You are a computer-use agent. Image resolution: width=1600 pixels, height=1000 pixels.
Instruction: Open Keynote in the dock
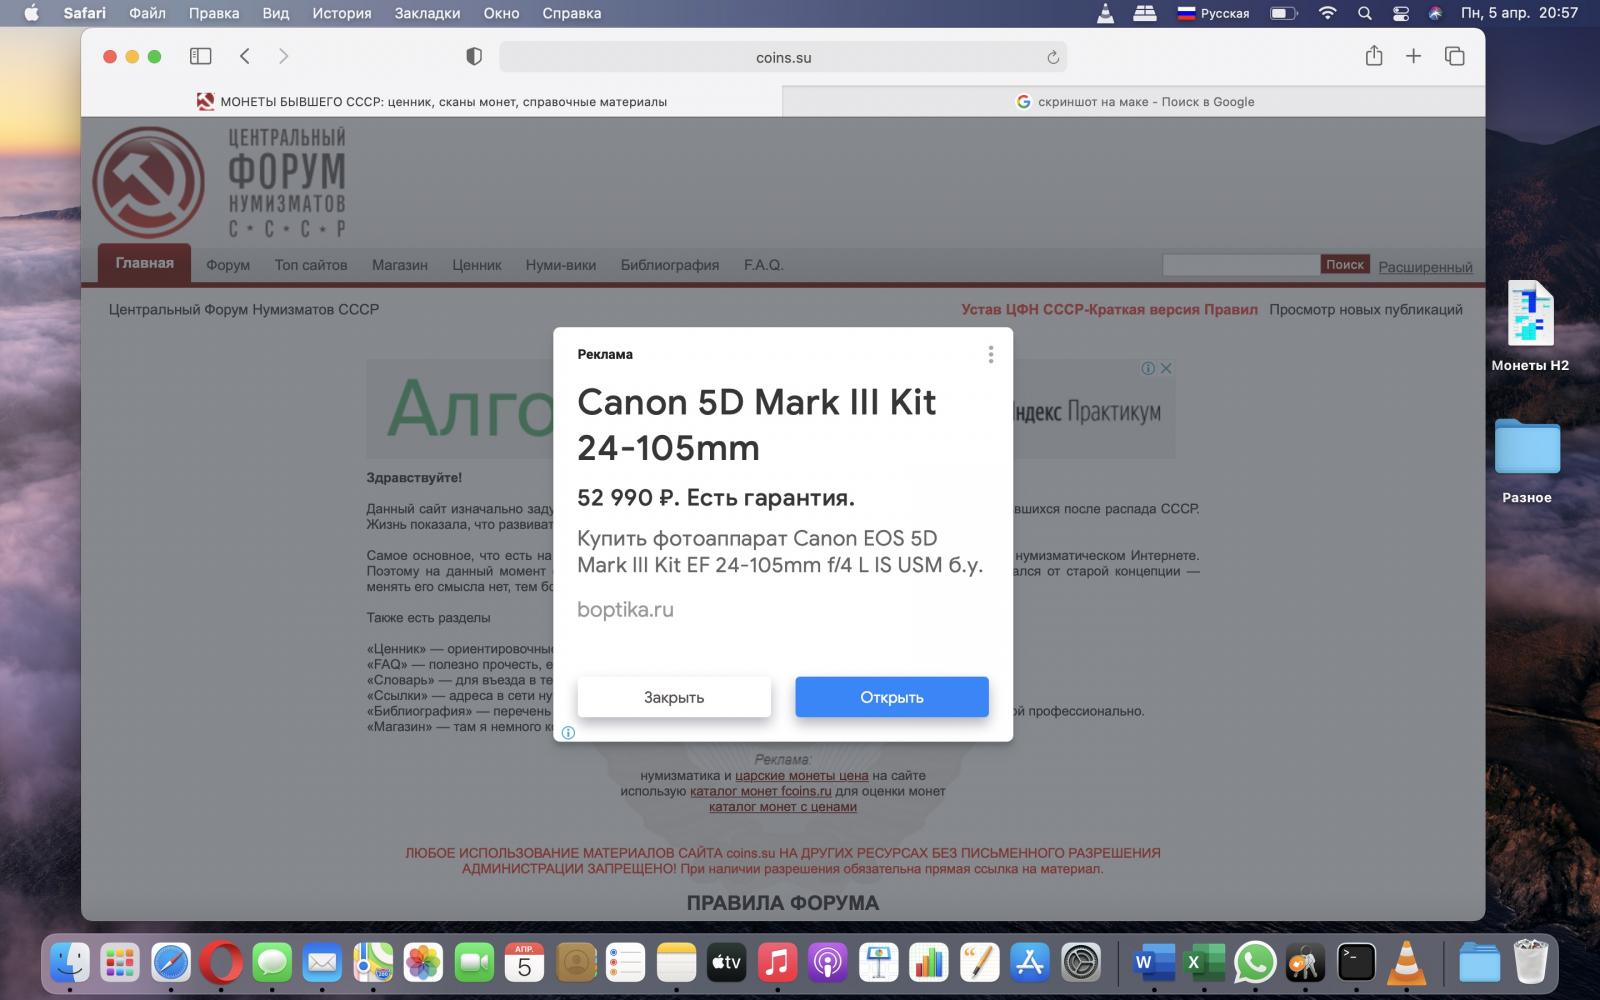click(878, 963)
